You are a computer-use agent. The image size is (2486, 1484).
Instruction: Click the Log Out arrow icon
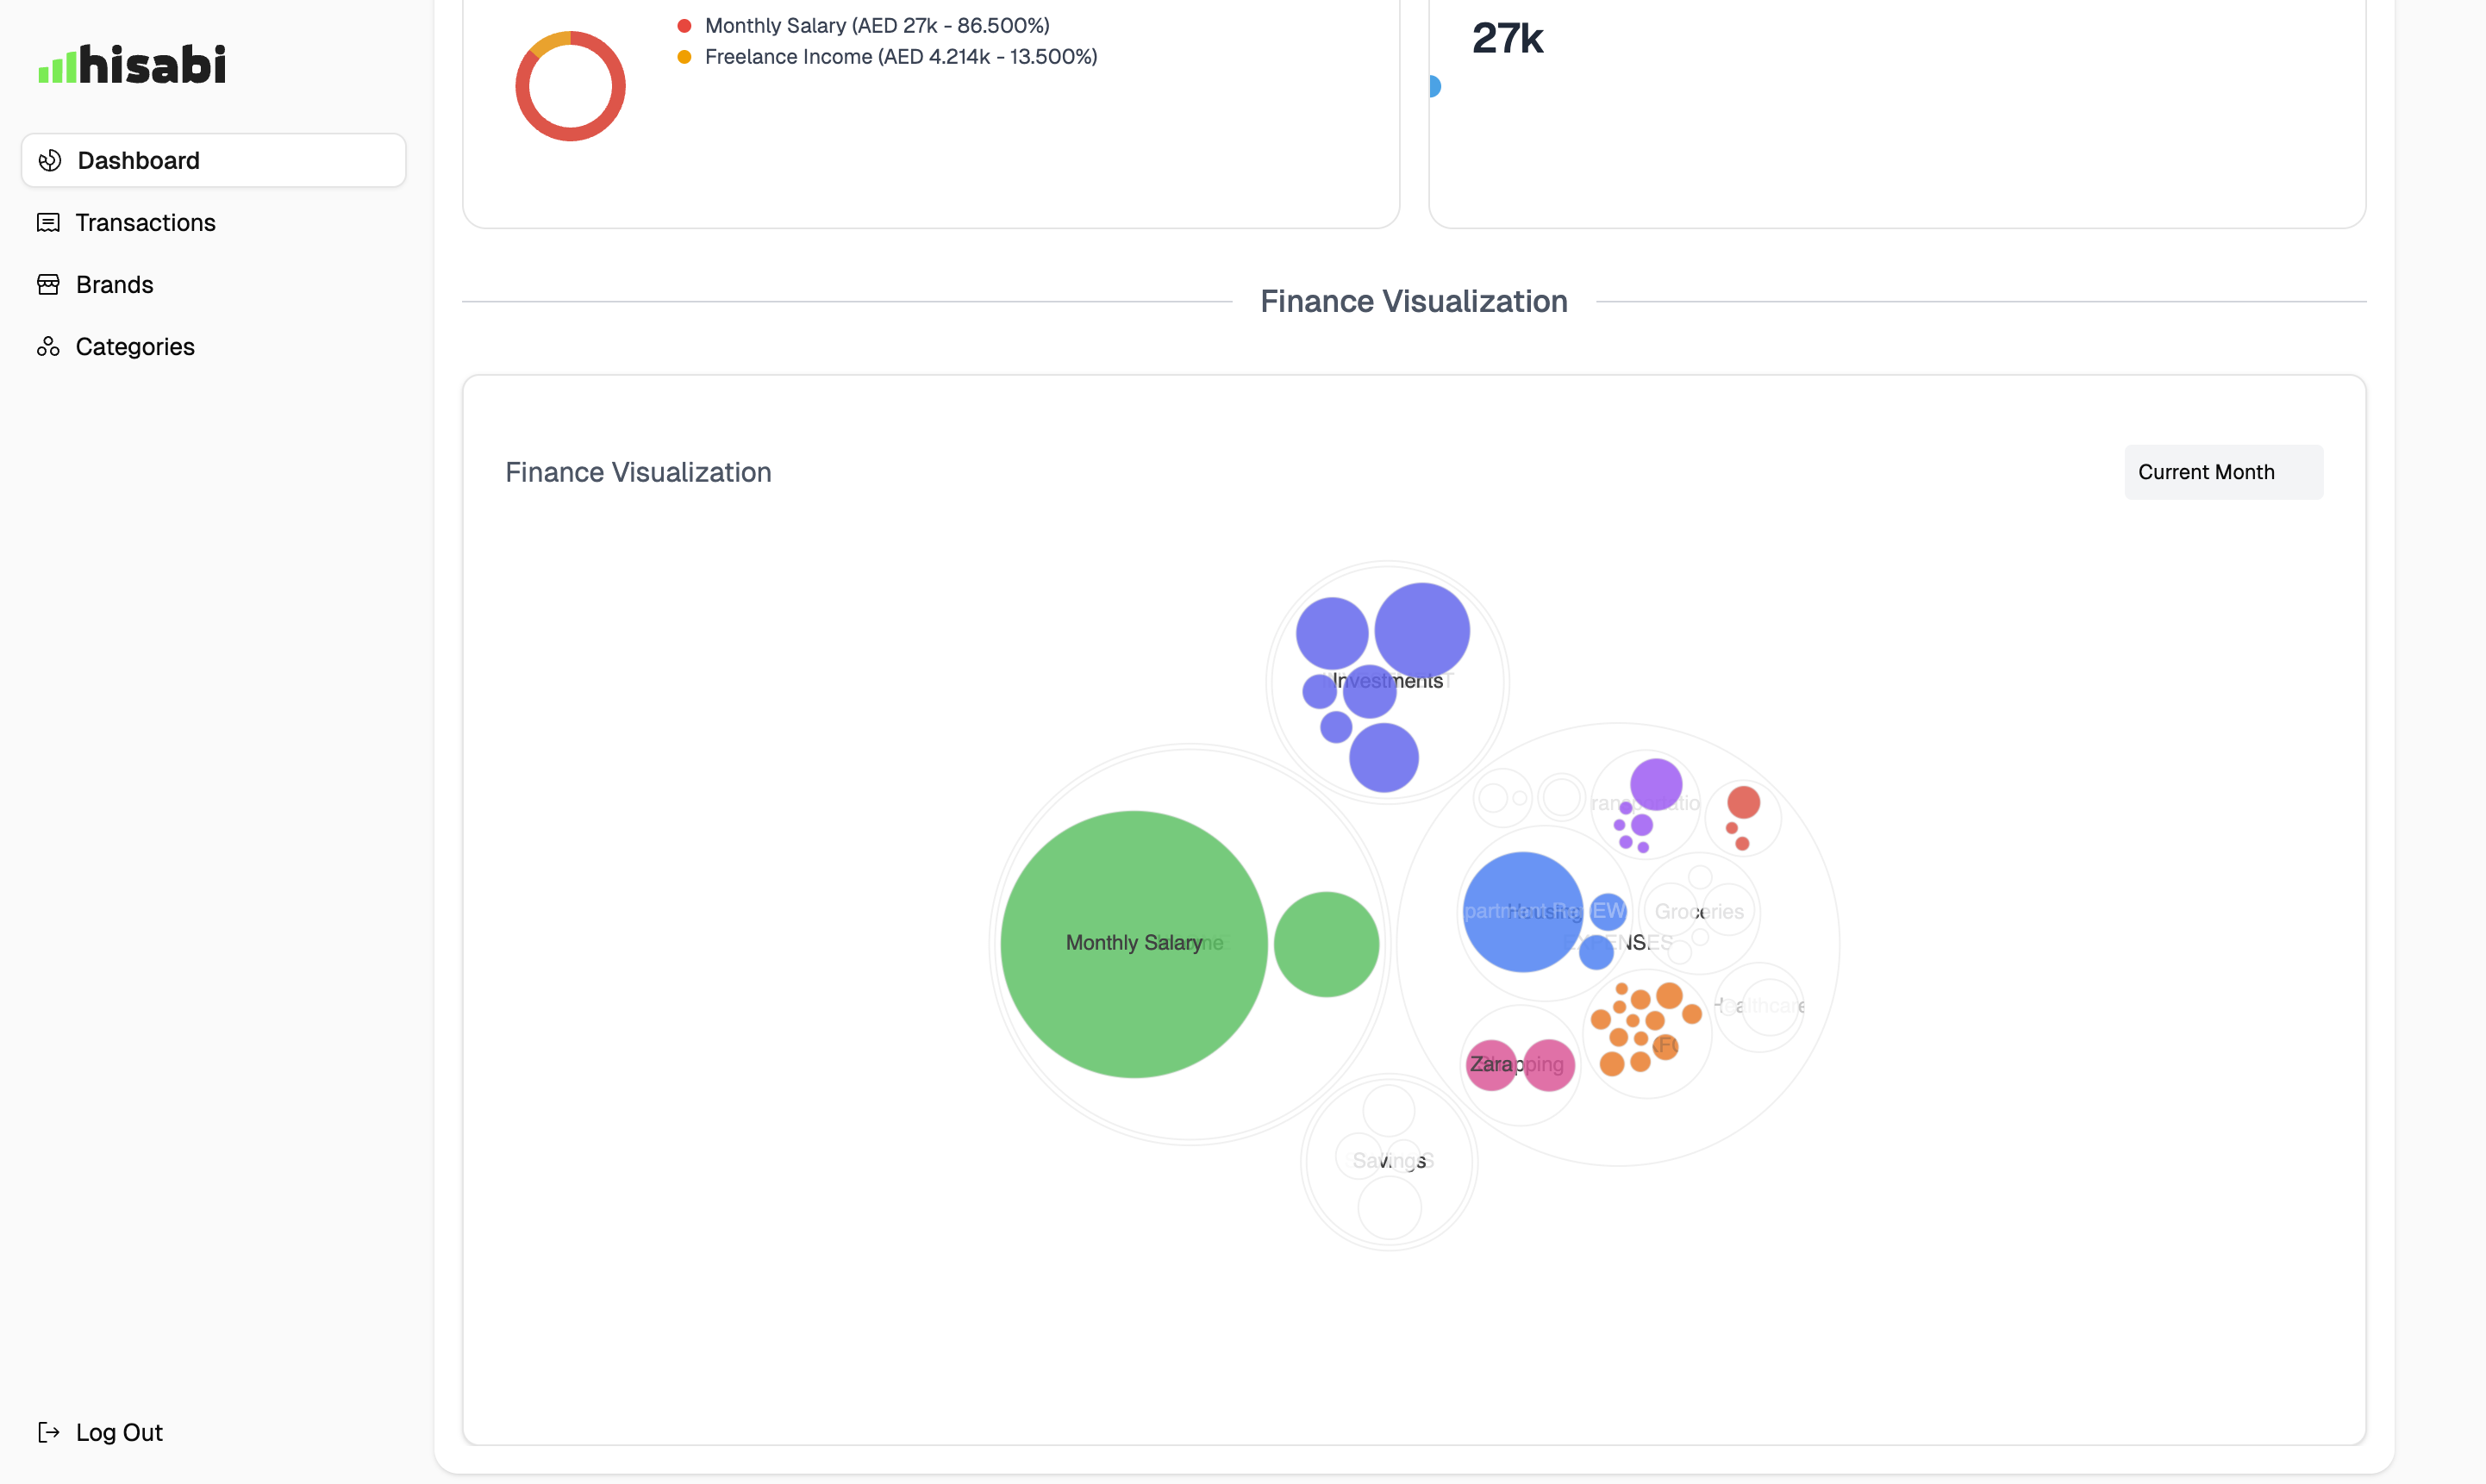[x=49, y=1432]
